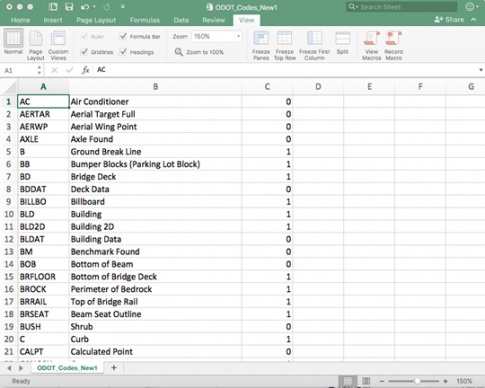Select cell containing Calculated Point
Screen dimensions: 485x388
pos(155,352)
